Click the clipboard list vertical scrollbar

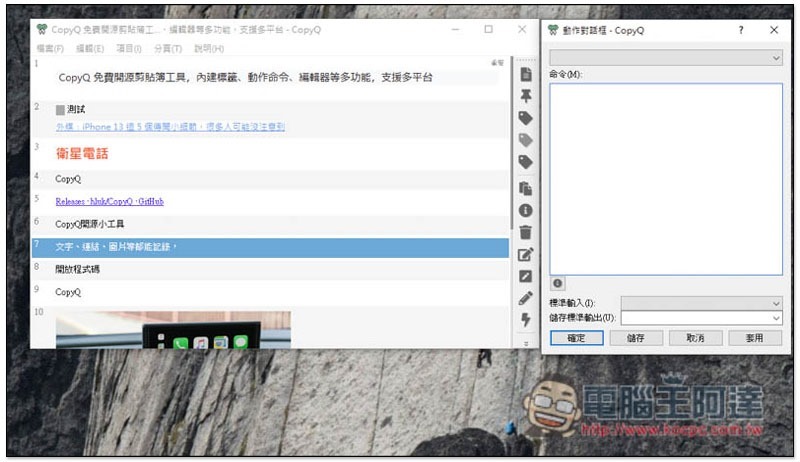(511, 143)
